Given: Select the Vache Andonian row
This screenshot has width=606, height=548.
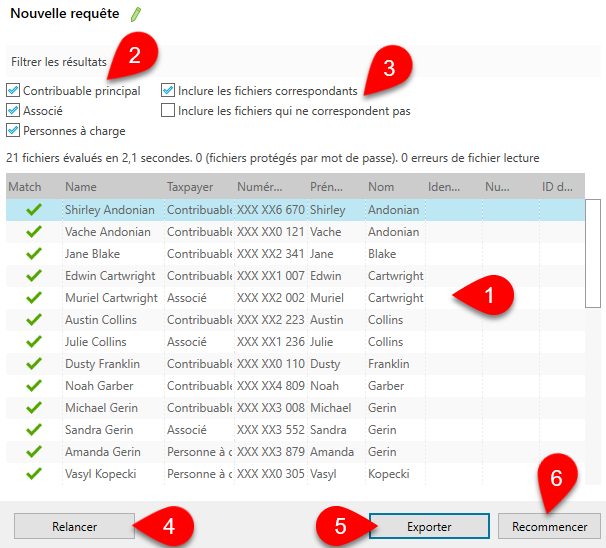Looking at the screenshot, I should pyautogui.click(x=295, y=232).
